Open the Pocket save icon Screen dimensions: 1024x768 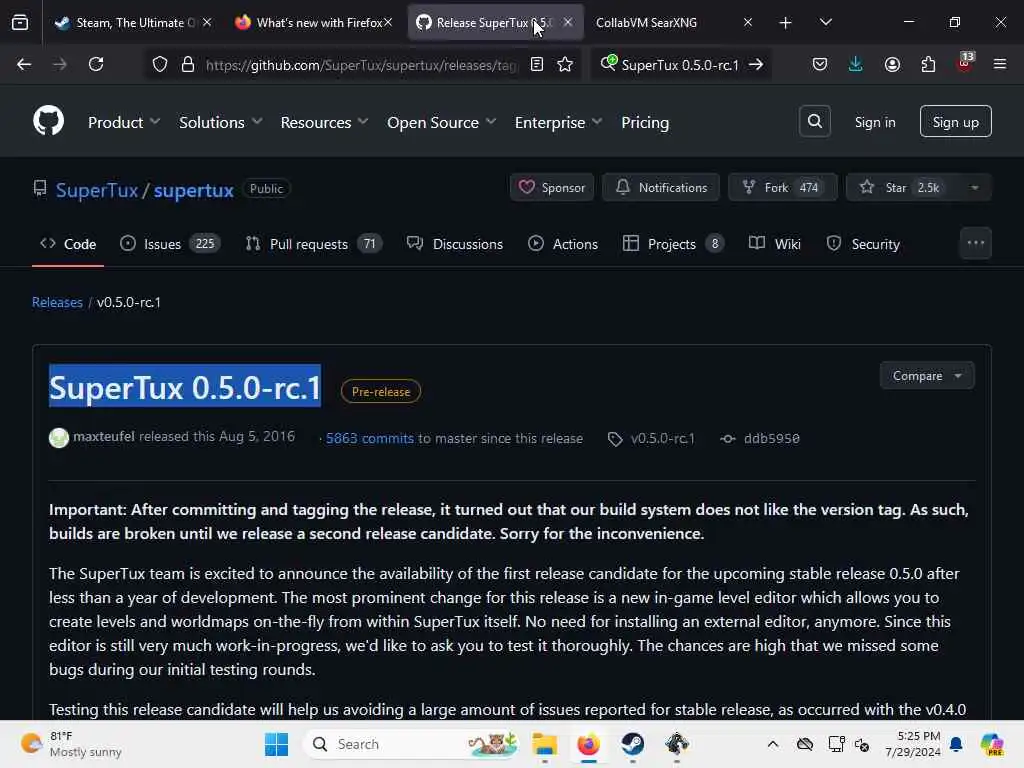coord(820,65)
